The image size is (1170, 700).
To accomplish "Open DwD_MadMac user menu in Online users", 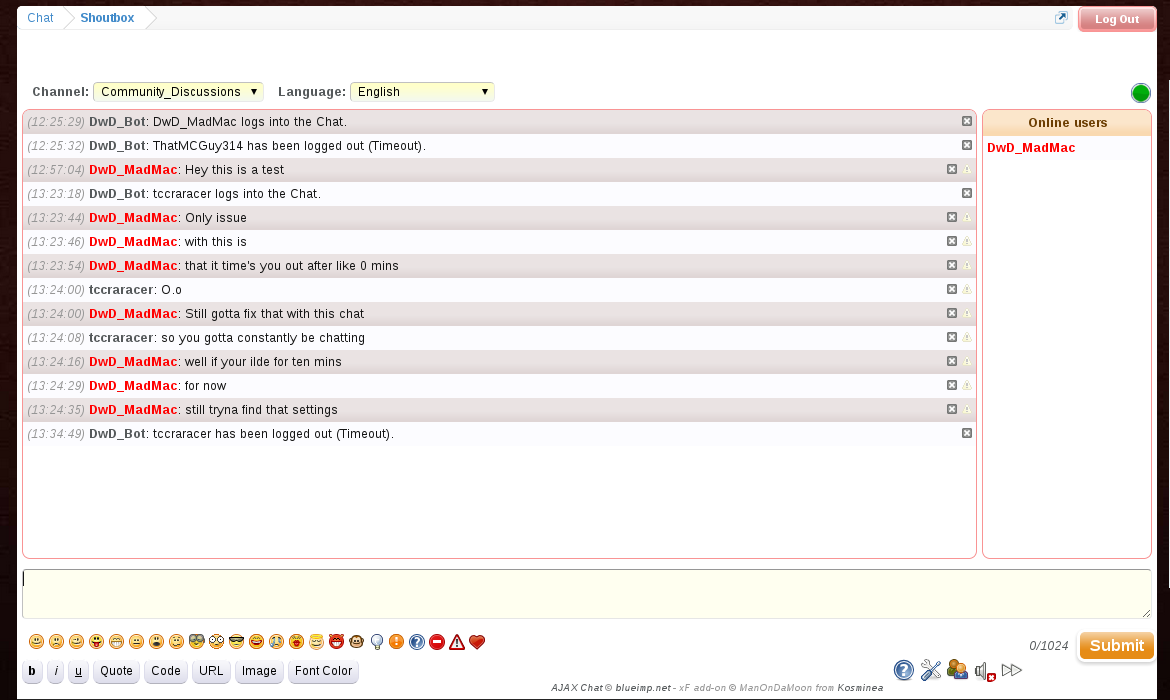I will (1031, 148).
